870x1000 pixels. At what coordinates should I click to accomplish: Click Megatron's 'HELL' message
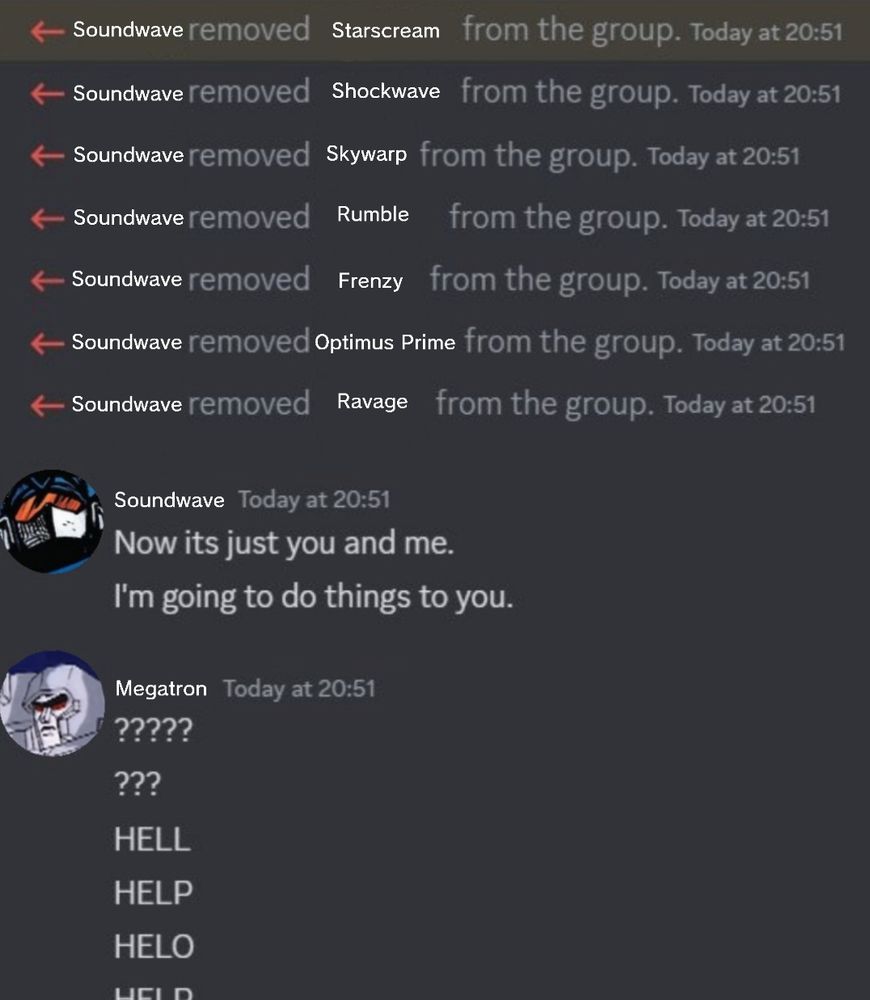tap(152, 839)
